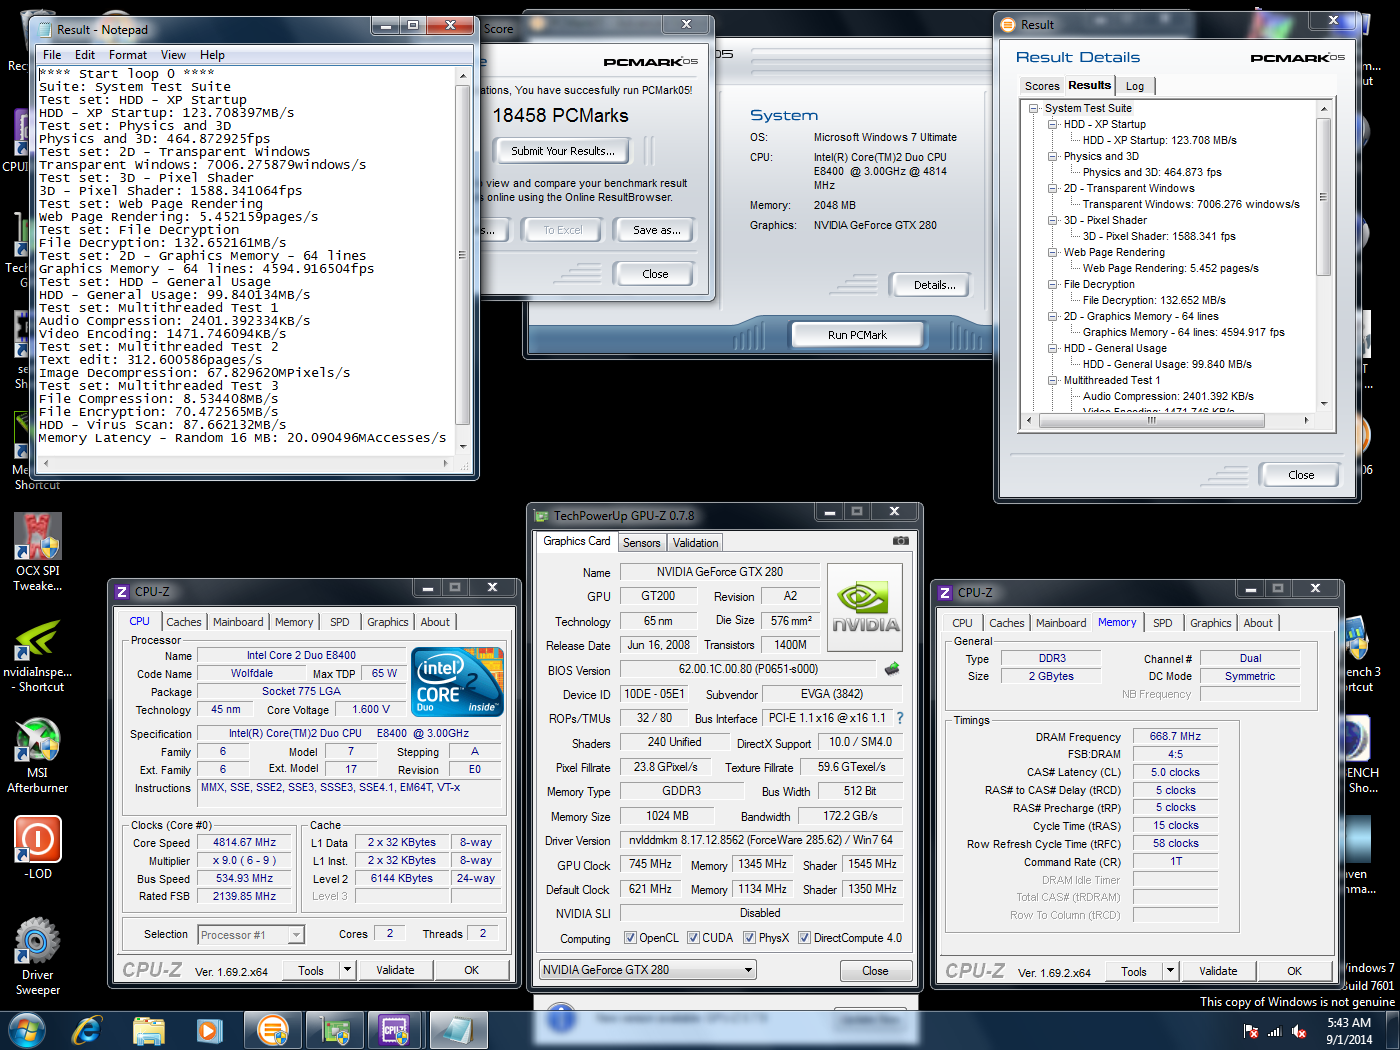Image resolution: width=1400 pixels, height=1050 pixels.
Task: Open Mainboard tab in left CPU-Z
Action: (238, 622)
